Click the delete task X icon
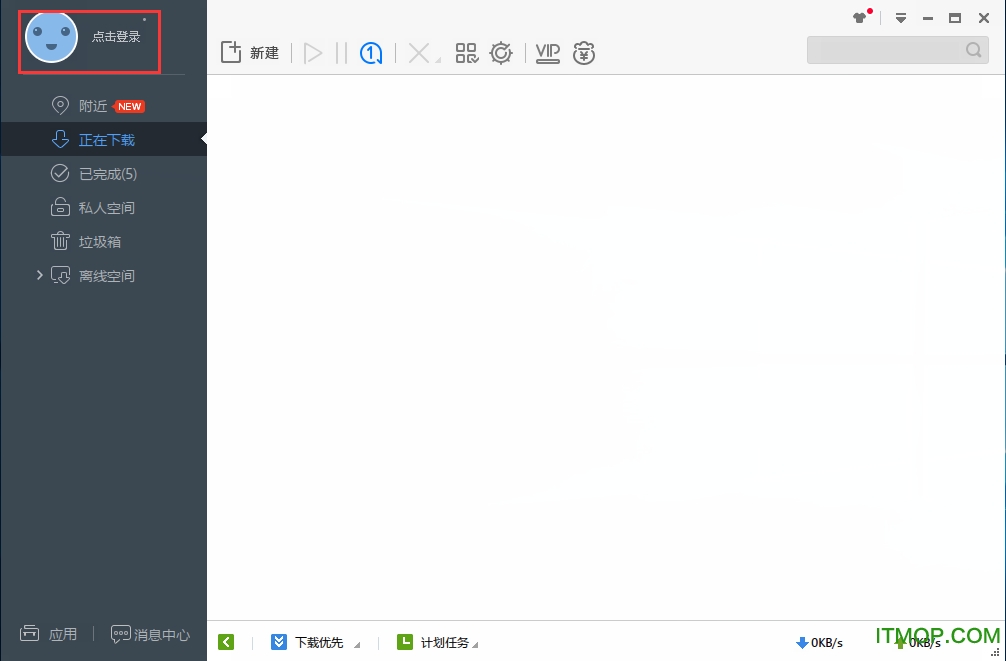This screenshot has width=1006, height=661. 420,53
